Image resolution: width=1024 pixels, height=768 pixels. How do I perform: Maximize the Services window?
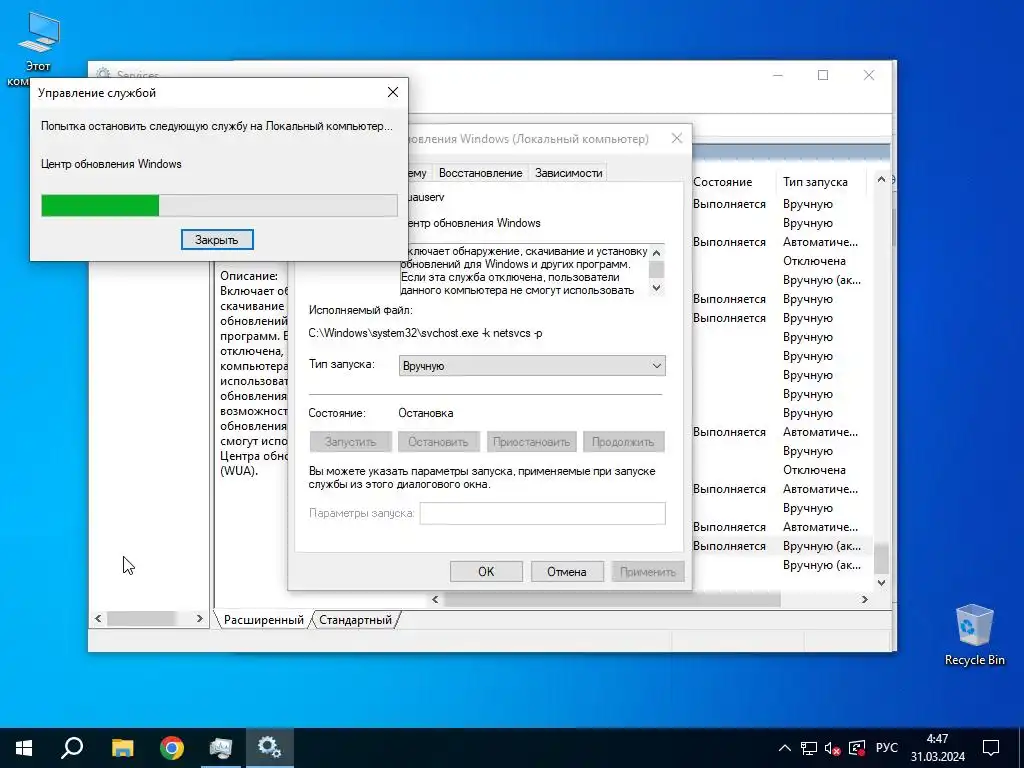click(823, 75)
